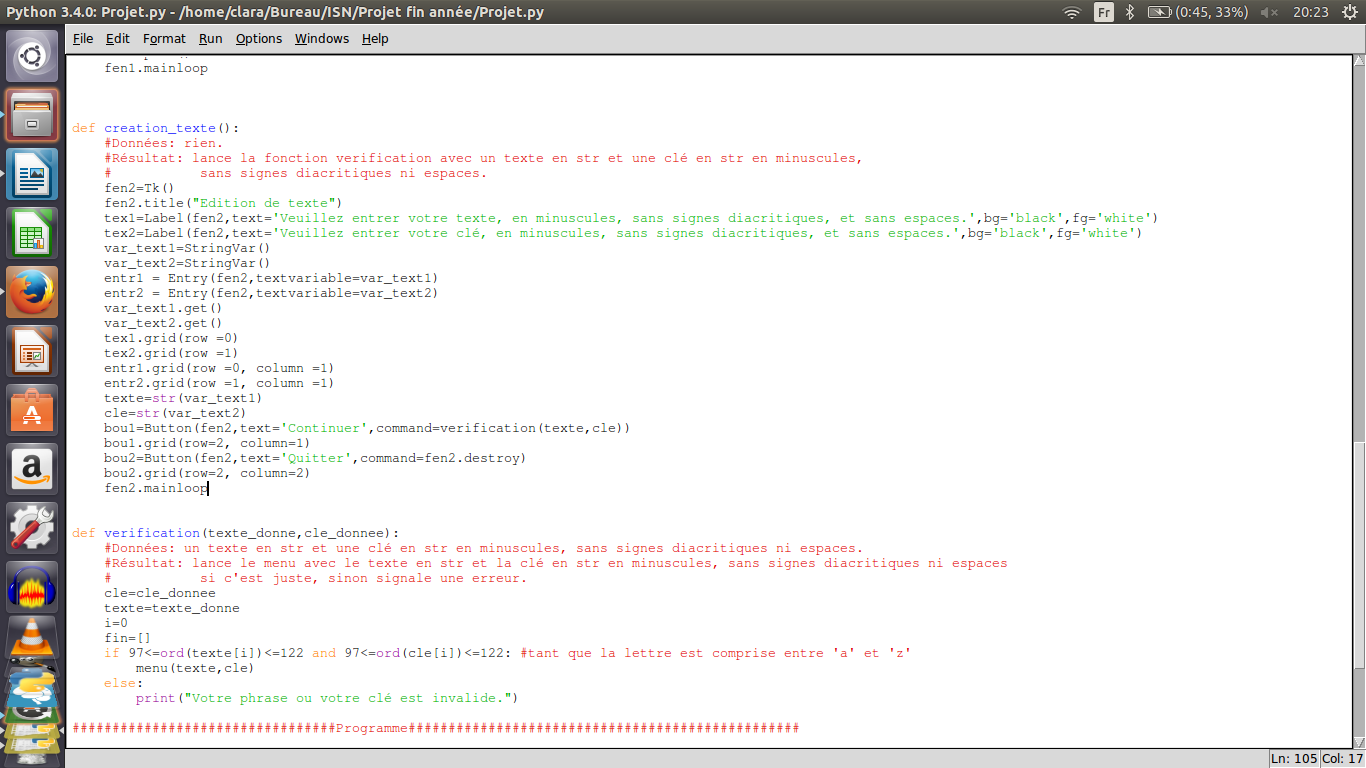
Task: Open the Files manager from the dock
Action: 32,115
